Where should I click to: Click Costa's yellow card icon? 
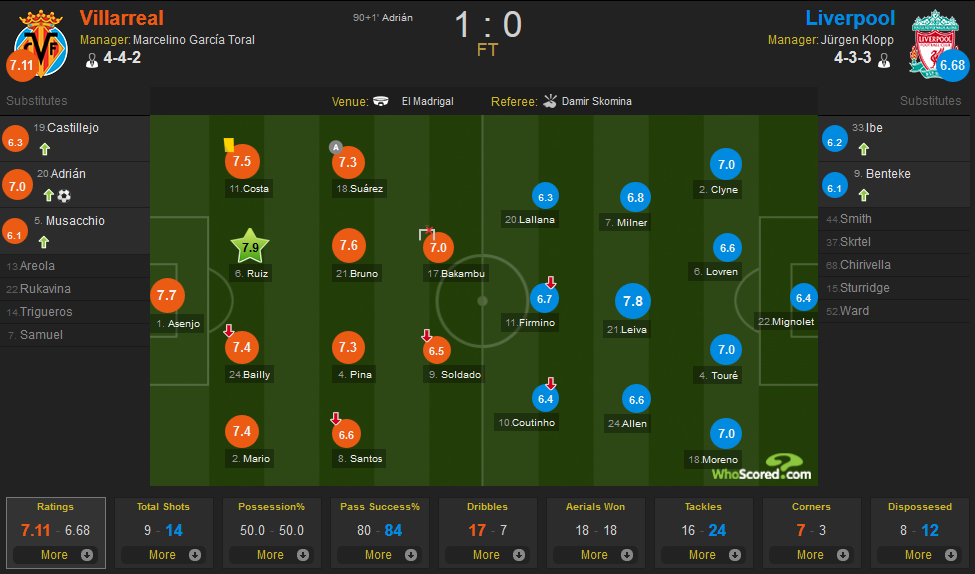(x=229, y=145)
